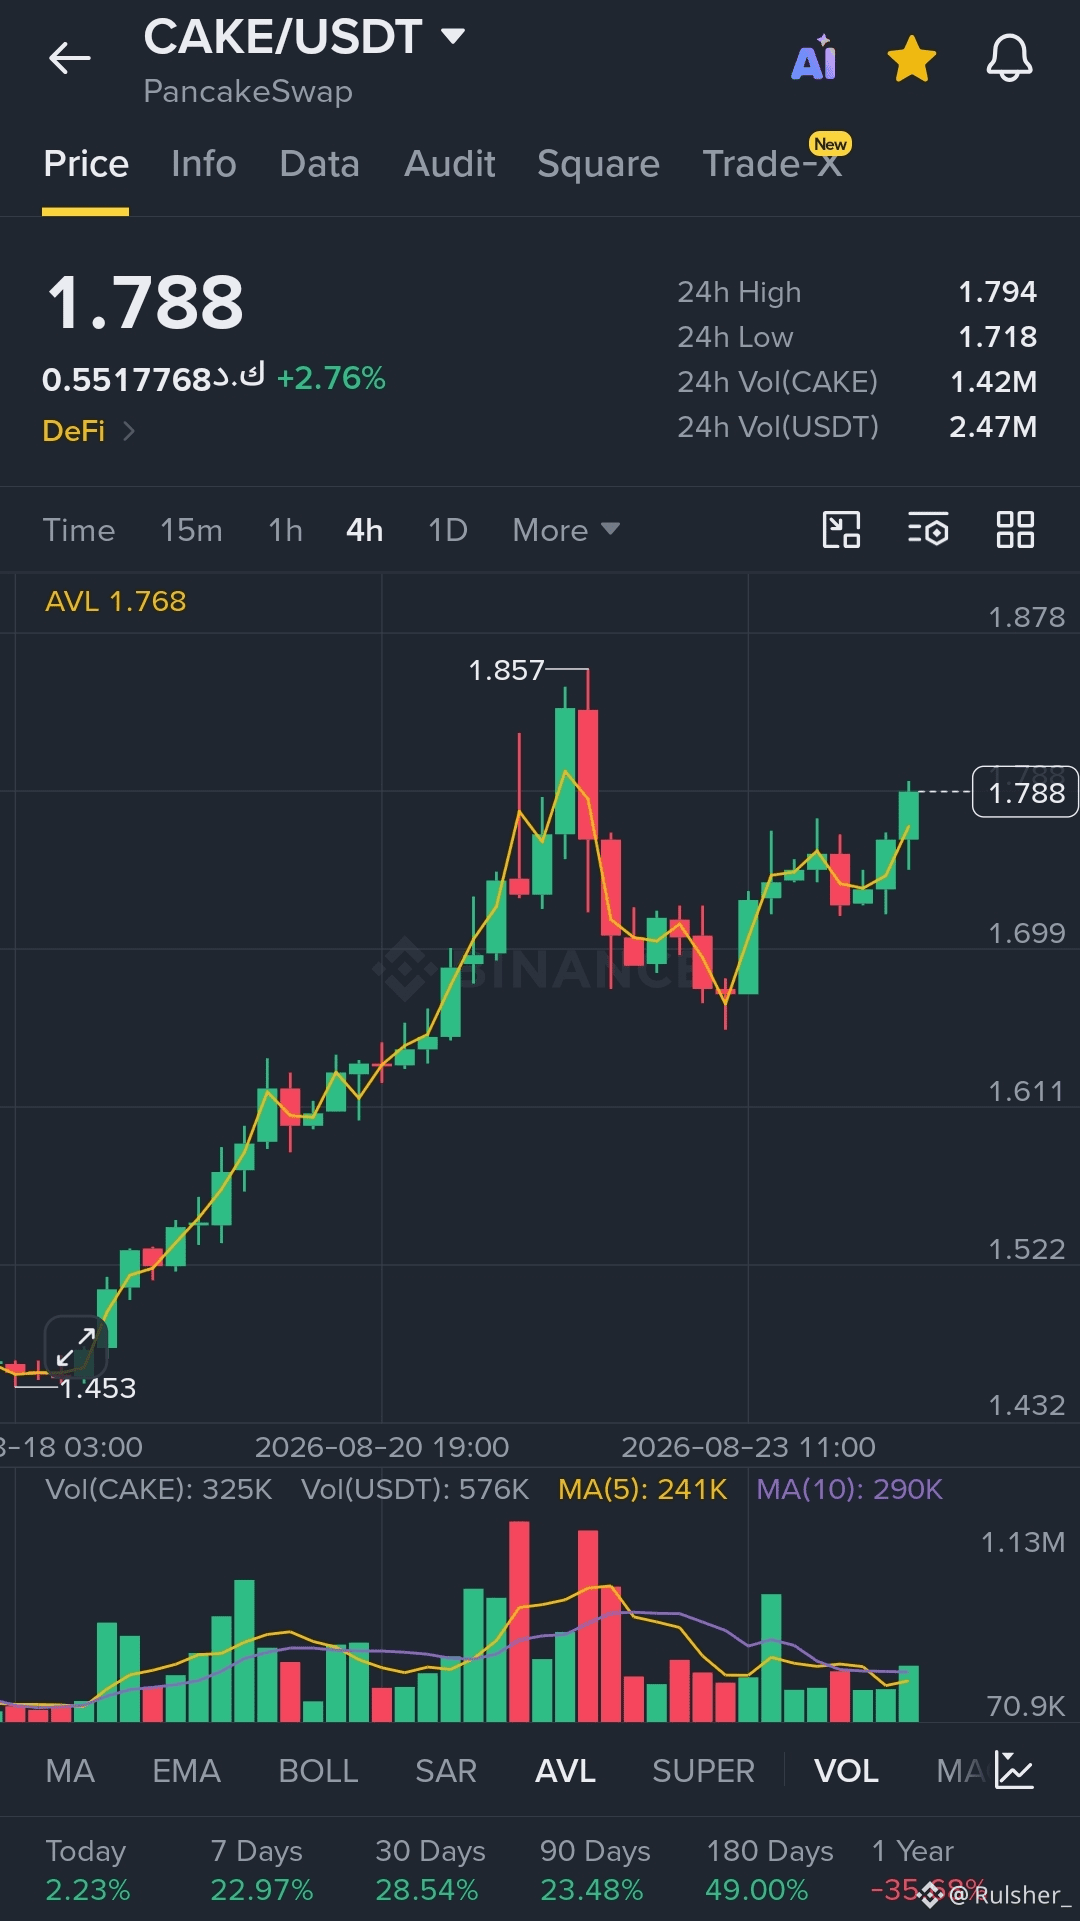Screen dimensions: 1080x1921
Task: Click the 1.453 low price marker
Action: pyautogui.click(x=97, y=1388)
